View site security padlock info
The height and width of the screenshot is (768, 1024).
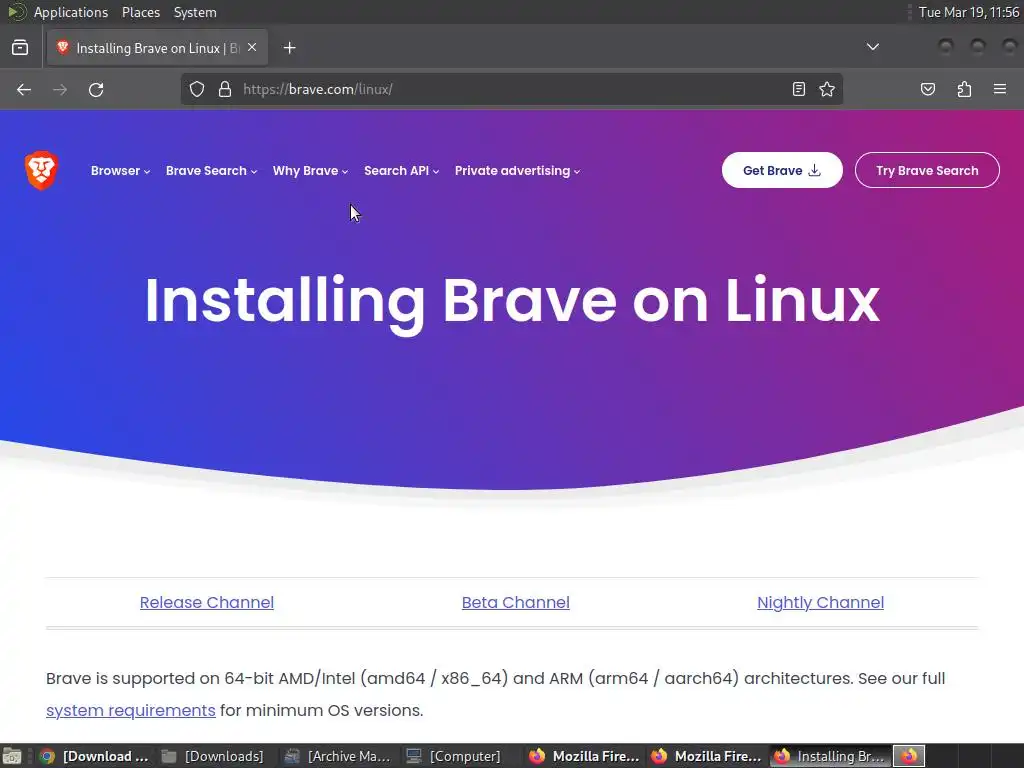point(225,89)
